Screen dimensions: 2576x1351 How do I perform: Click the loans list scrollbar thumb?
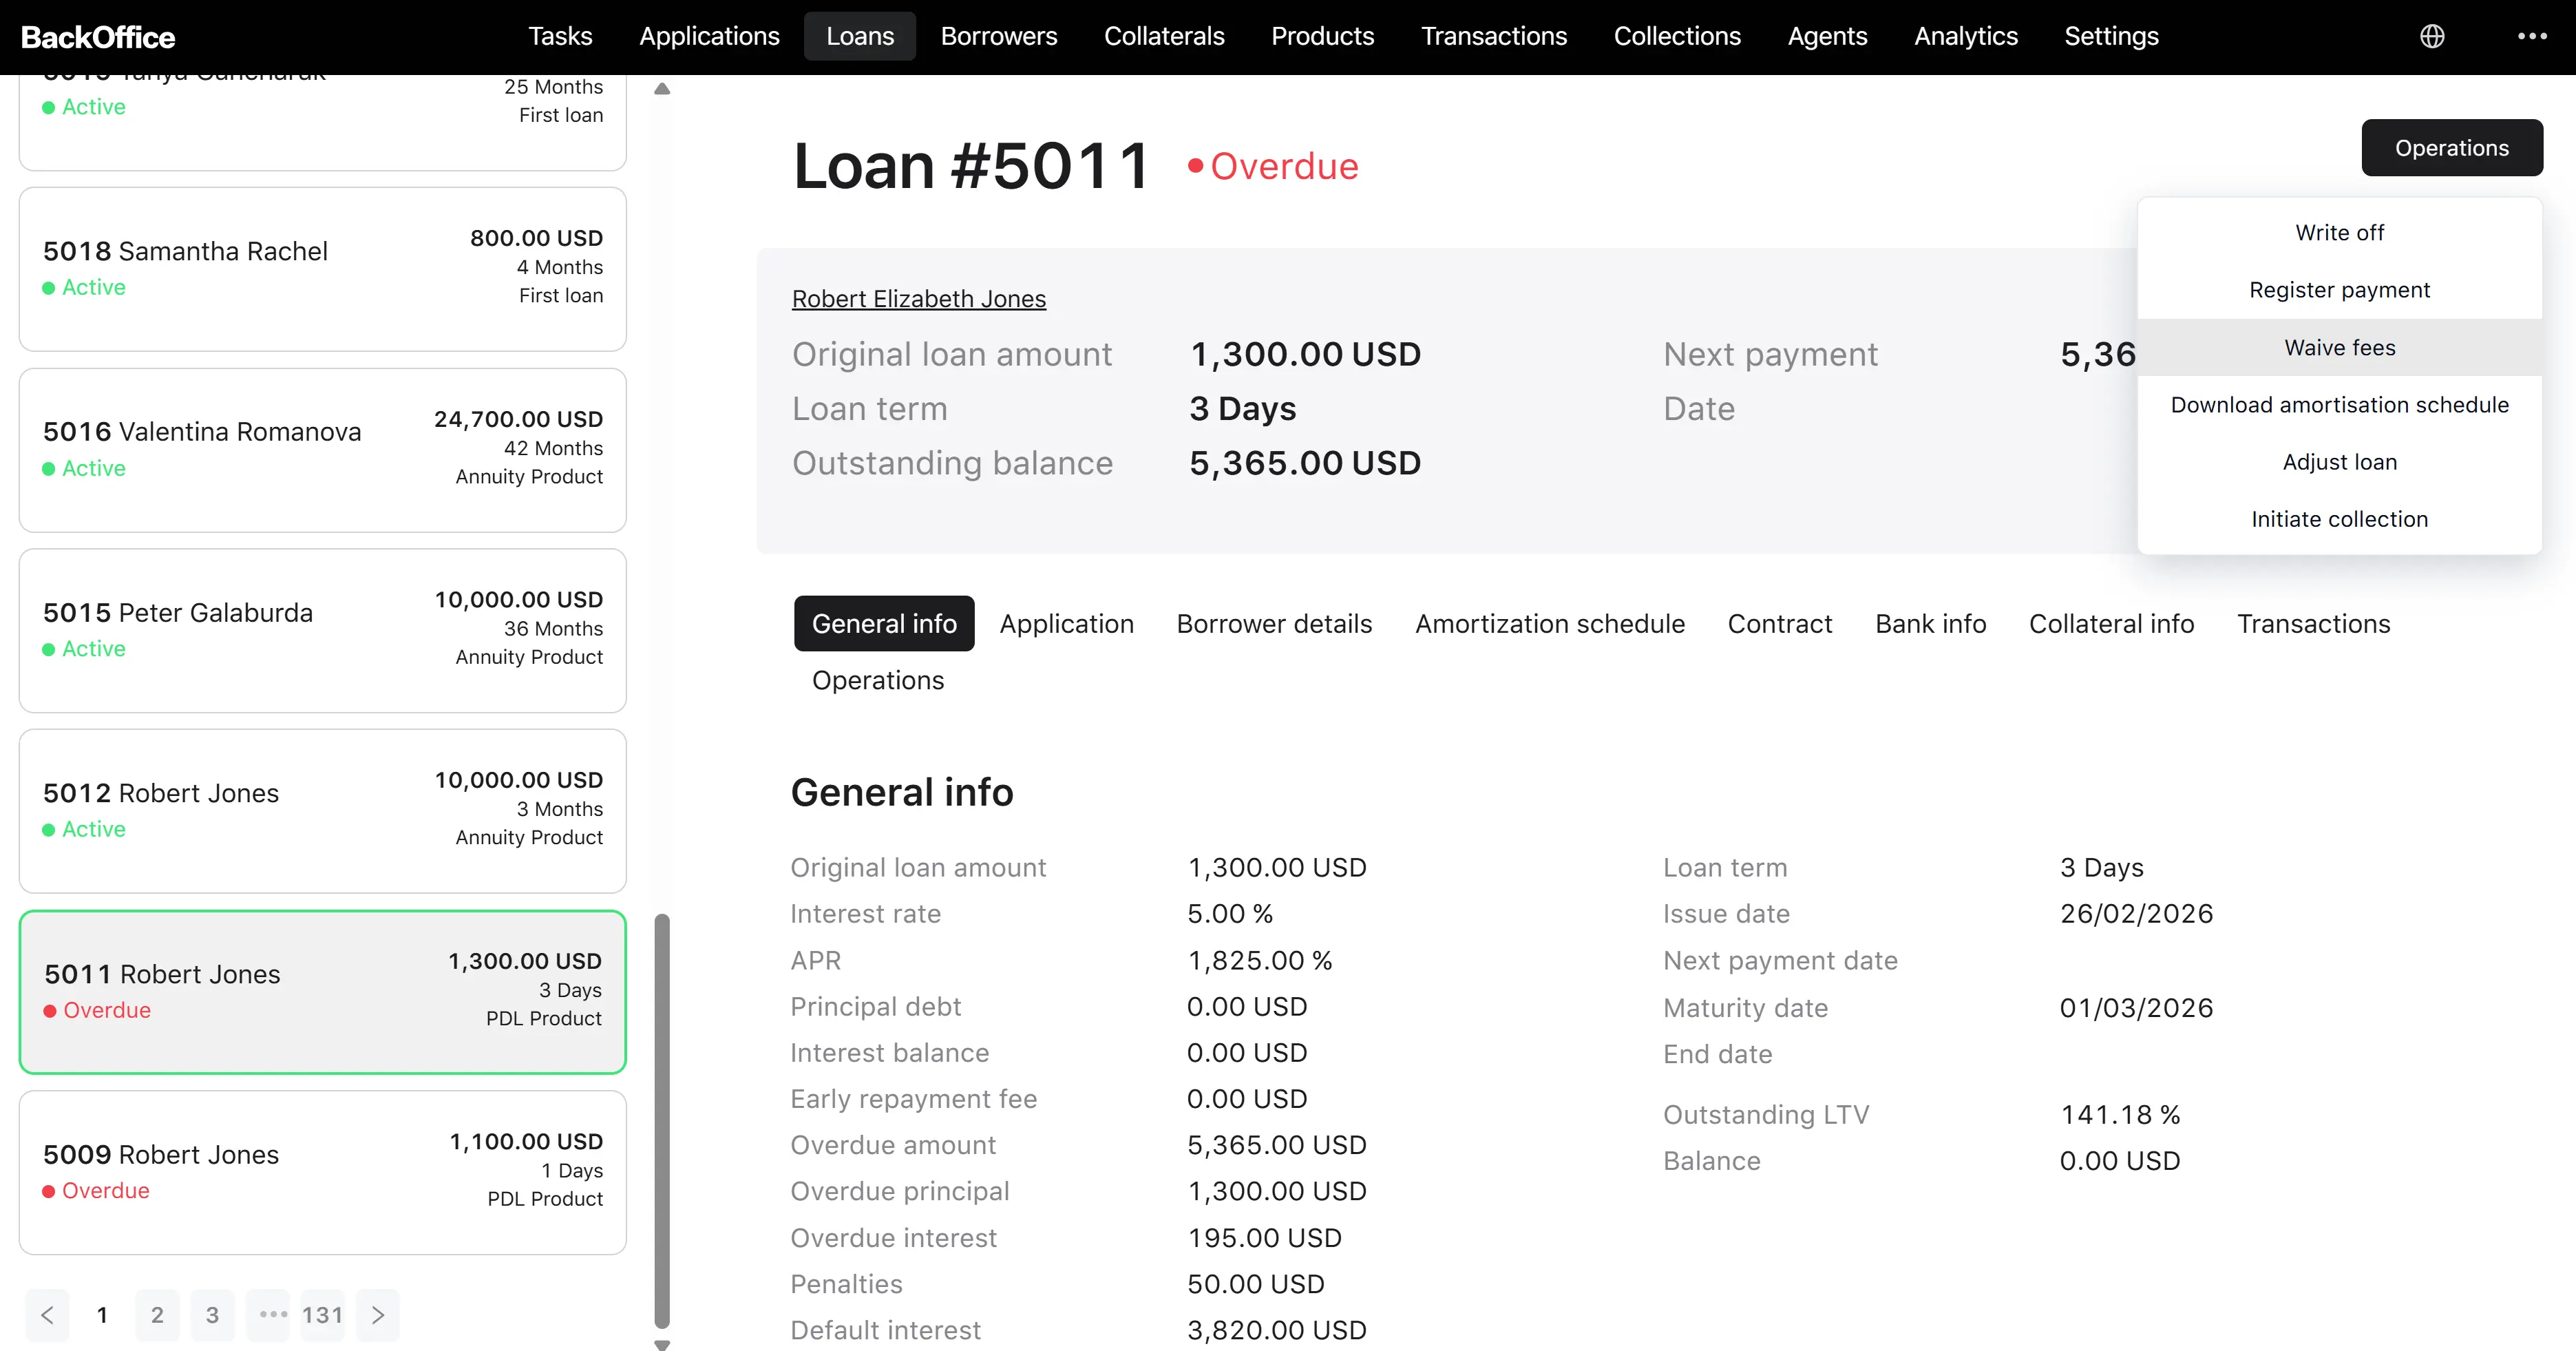point(662,1120)
